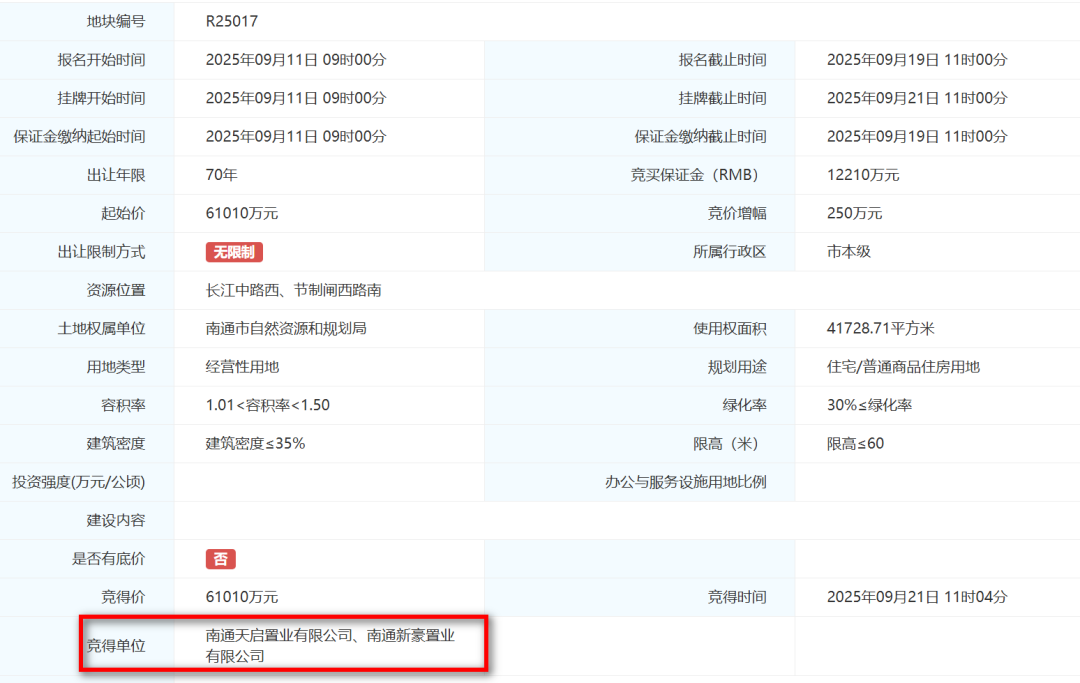Select the 市本级 district value

coord(849,252)
